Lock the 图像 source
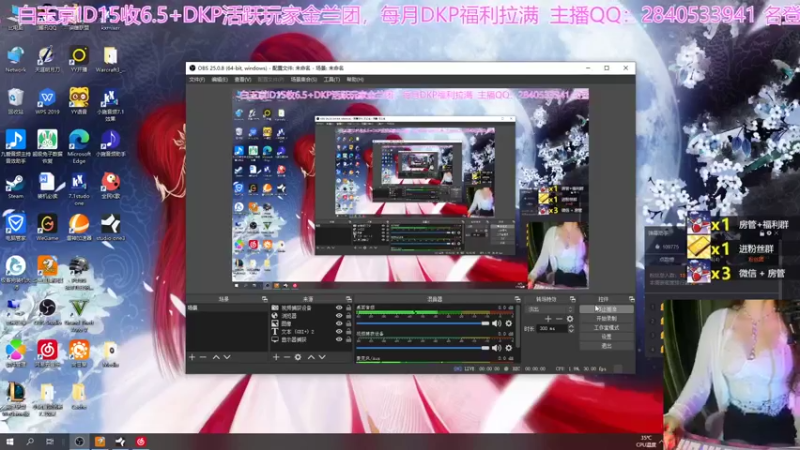800x450 pixels. (348, 323)
